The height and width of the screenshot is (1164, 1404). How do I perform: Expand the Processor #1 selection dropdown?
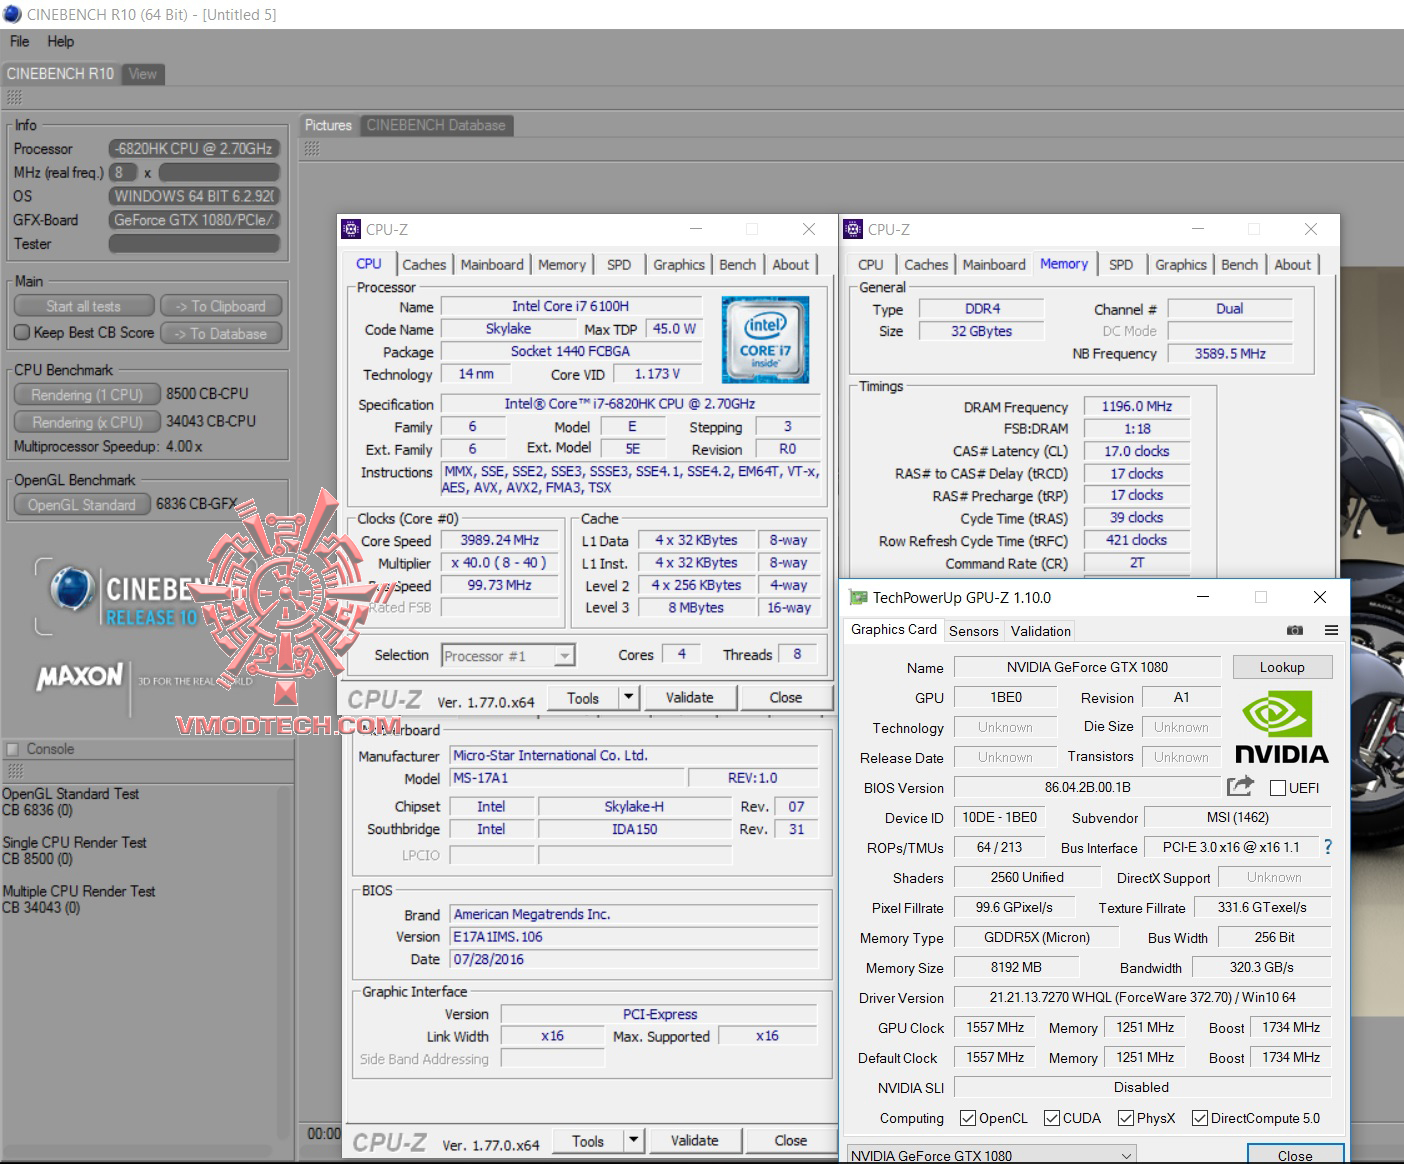tap(565, 656)
